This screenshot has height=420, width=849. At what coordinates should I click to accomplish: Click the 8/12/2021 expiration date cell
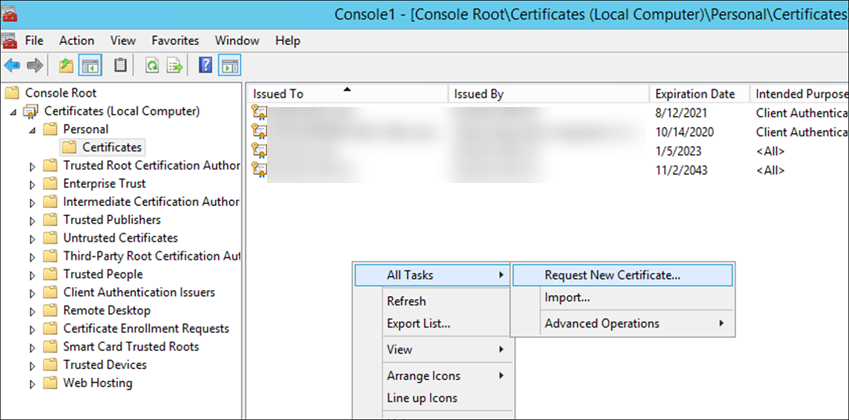(x=681, y=114)
